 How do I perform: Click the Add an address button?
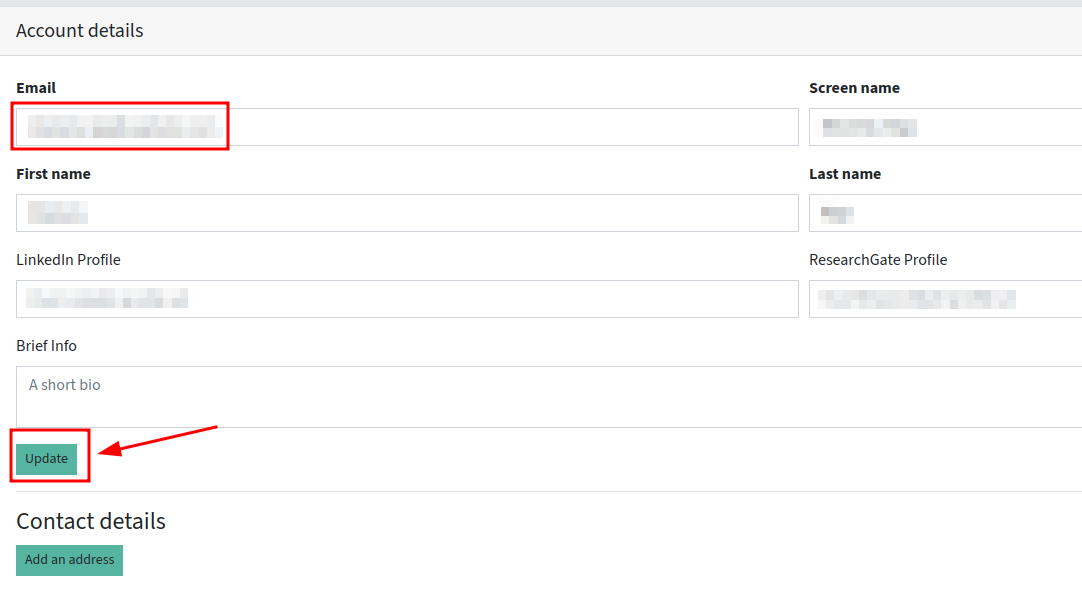(x=70, y=560)
